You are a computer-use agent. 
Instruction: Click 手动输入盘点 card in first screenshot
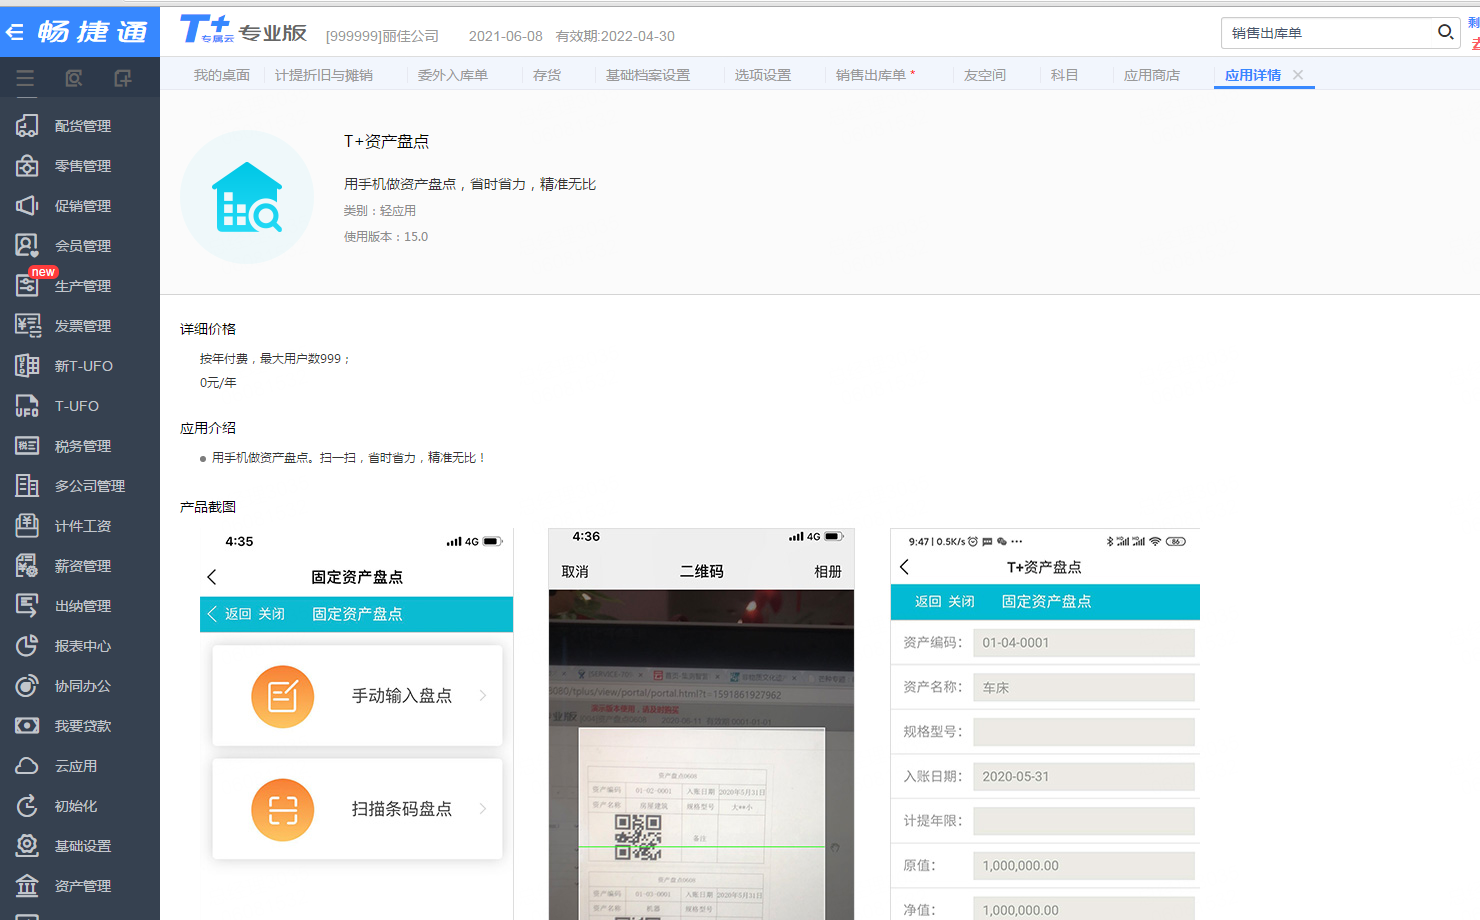(357, 696)
